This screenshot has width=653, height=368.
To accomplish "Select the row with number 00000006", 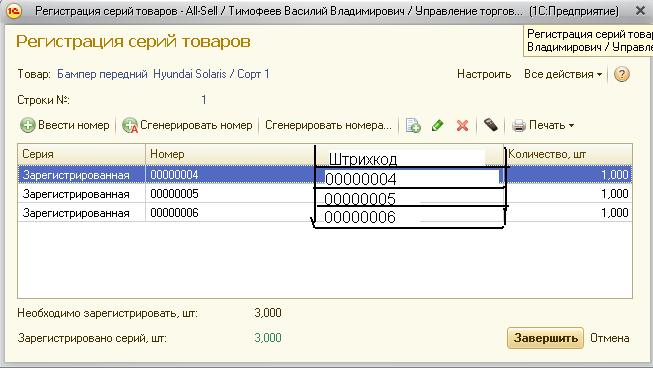I will (325, 213).
